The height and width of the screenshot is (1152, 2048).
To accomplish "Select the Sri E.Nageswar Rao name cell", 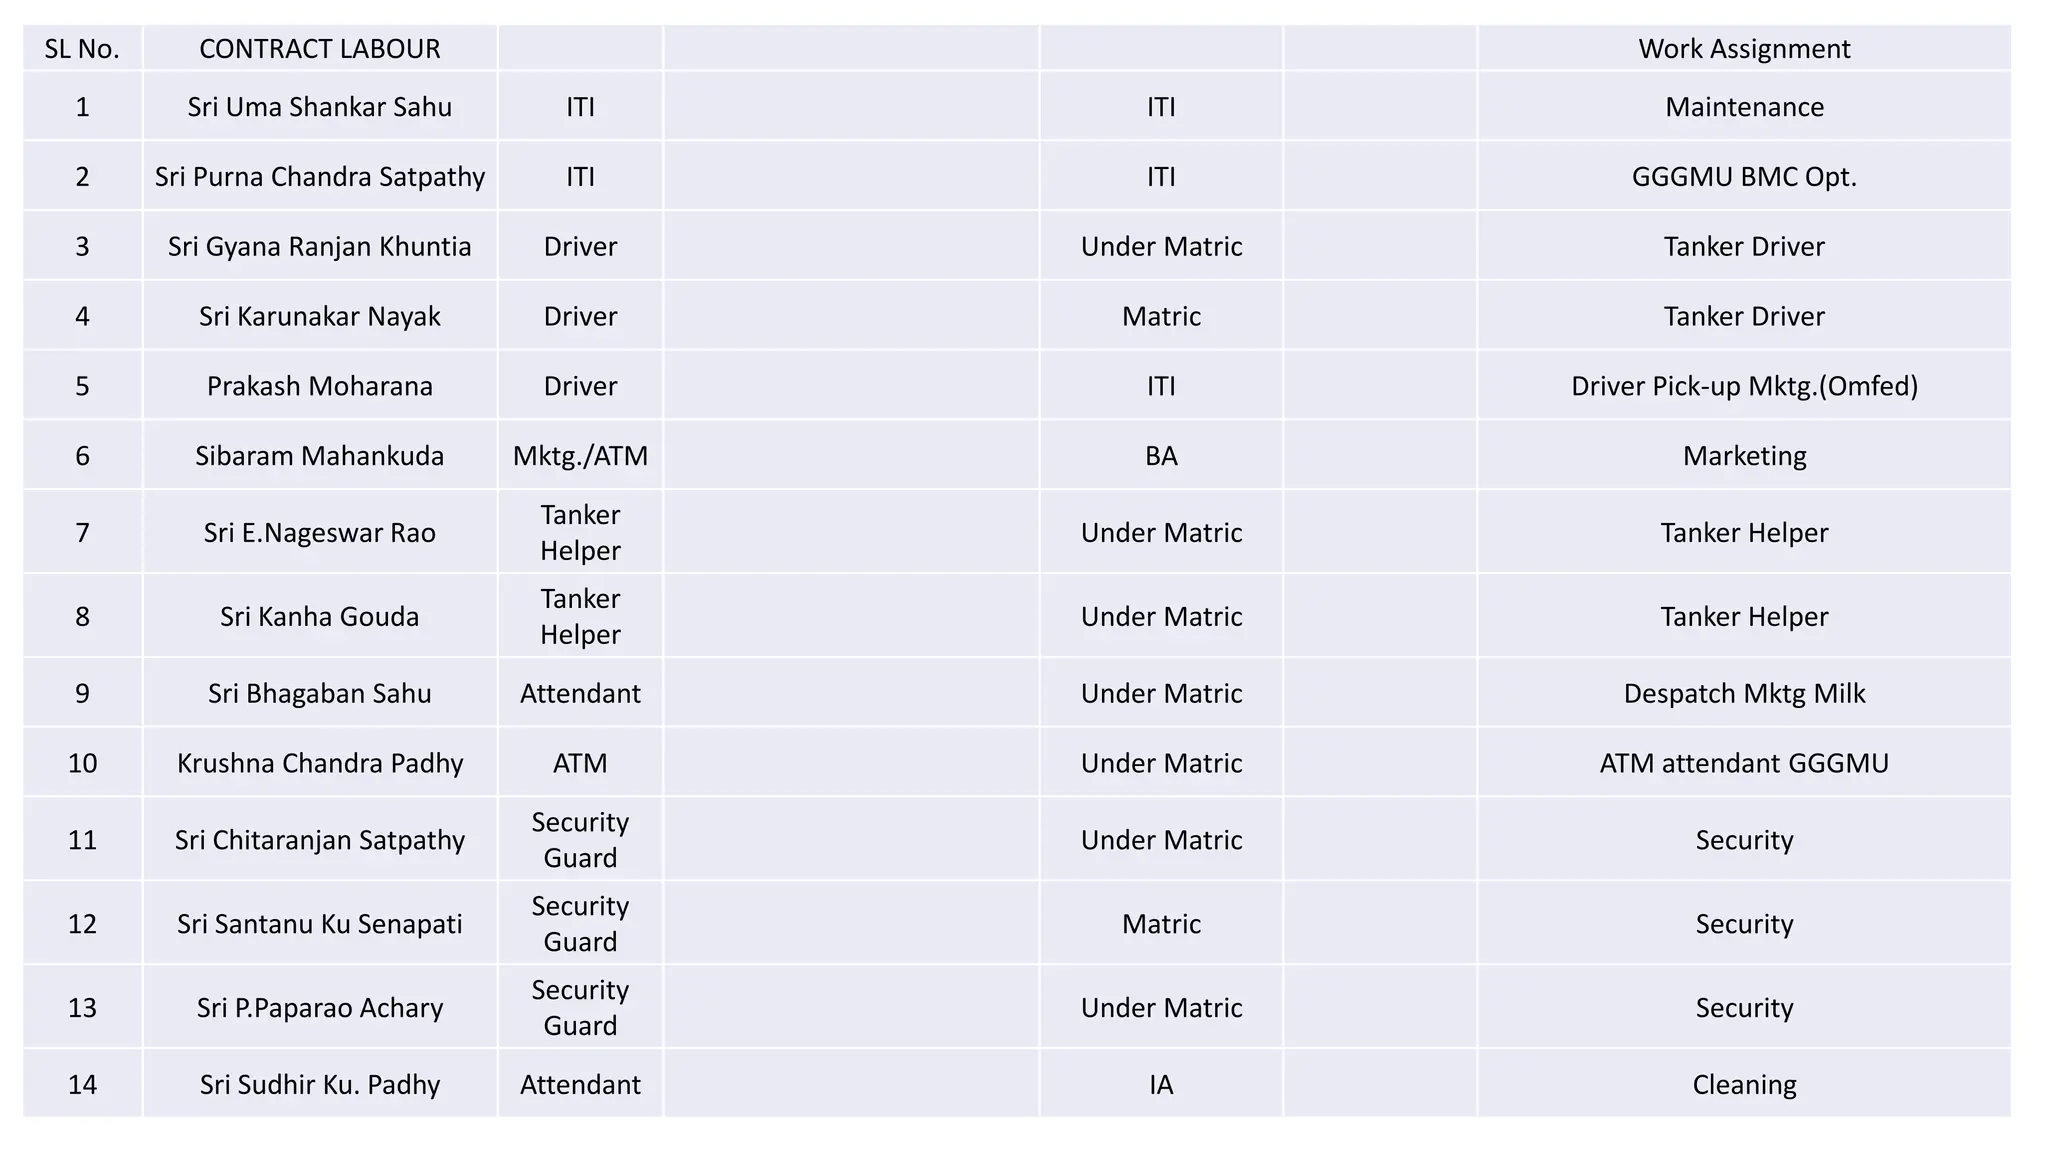I will (320, 532).
